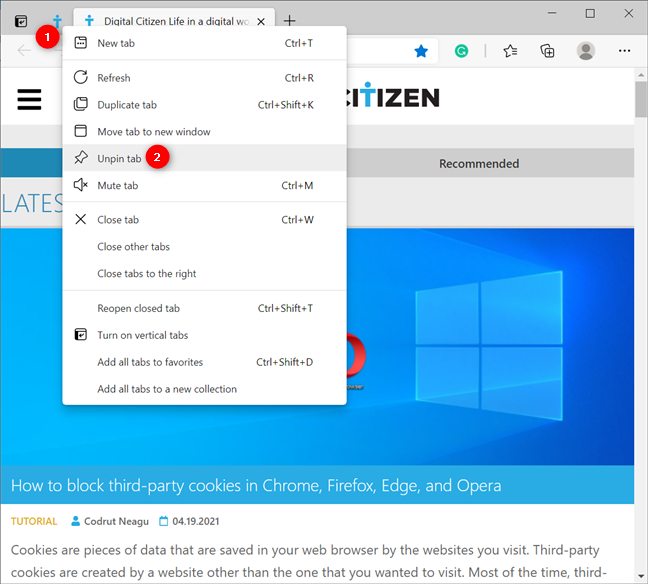
Task: Switch to the Recommended tab
Action: (x=479, y=163)
